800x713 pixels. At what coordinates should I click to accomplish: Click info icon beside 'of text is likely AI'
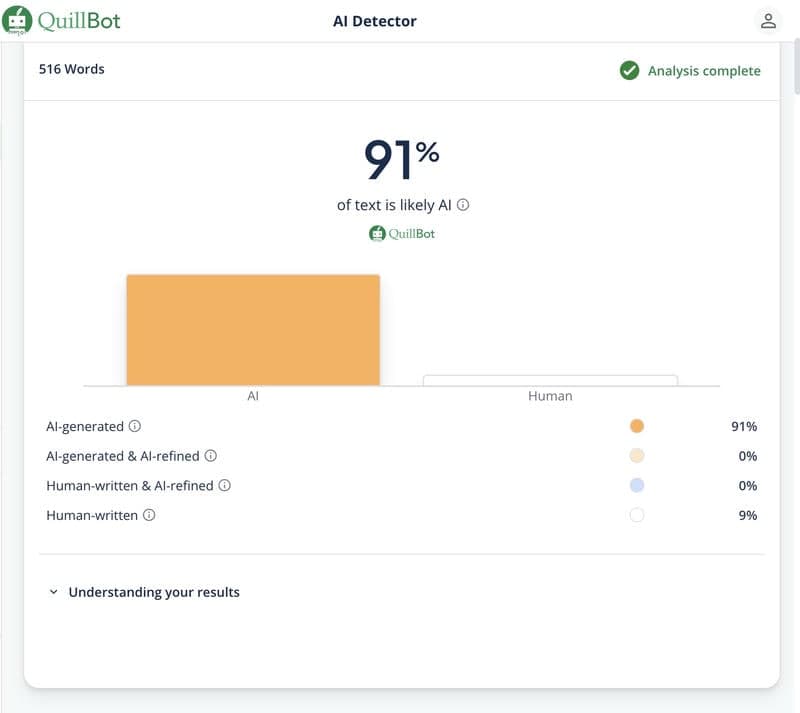coord(463,205)
